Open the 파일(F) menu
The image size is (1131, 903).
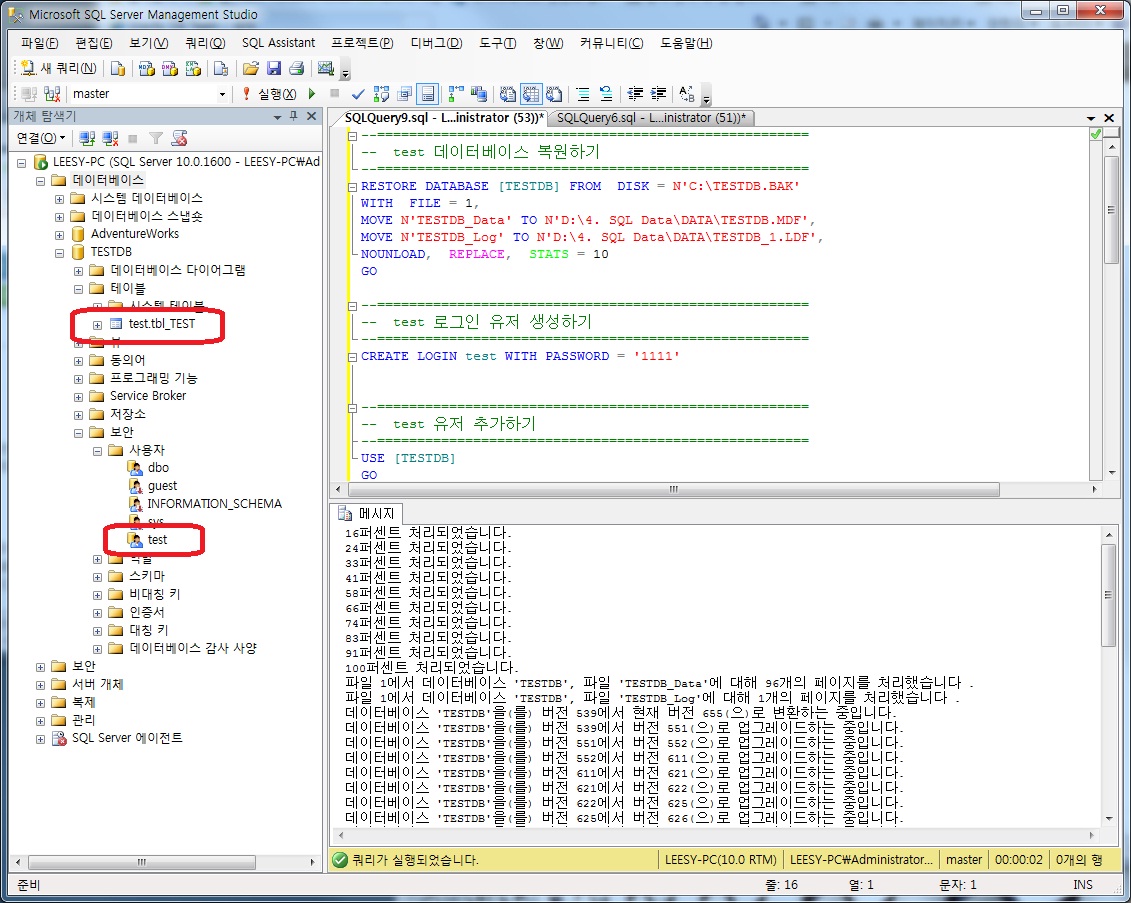click(x=40, y=43)
